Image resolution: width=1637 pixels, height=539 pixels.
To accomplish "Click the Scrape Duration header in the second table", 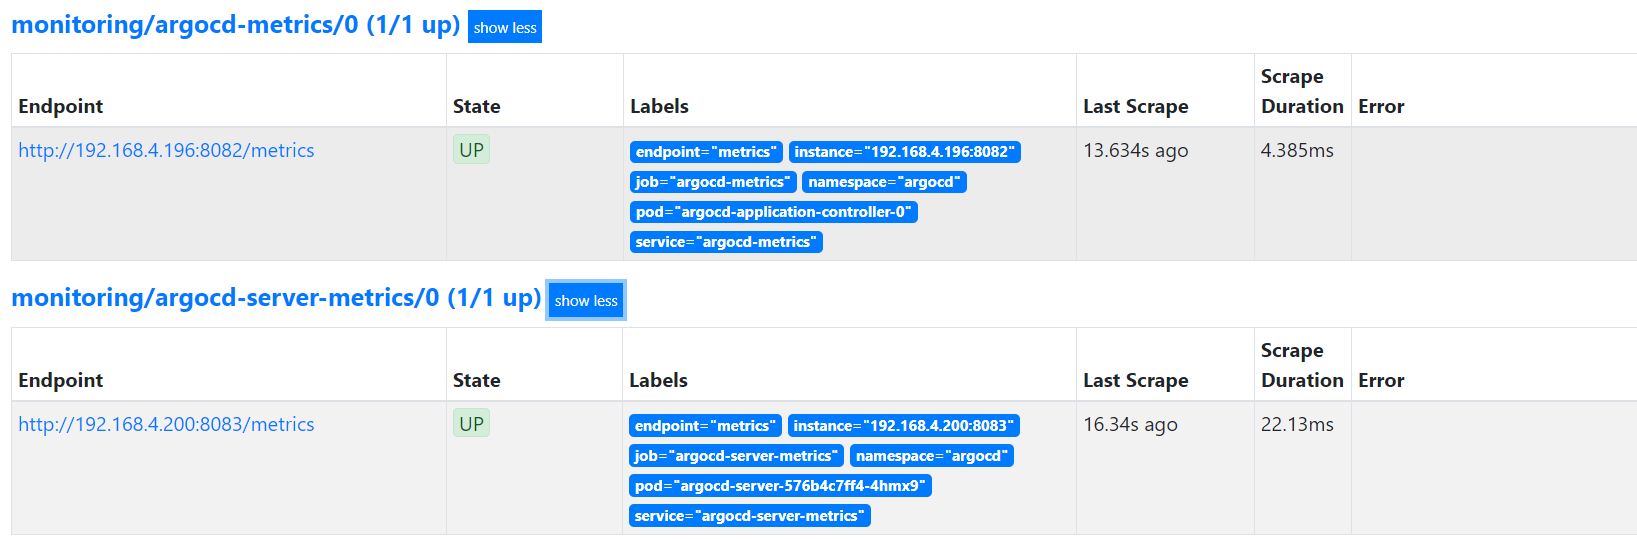I will pos(1301,365).
